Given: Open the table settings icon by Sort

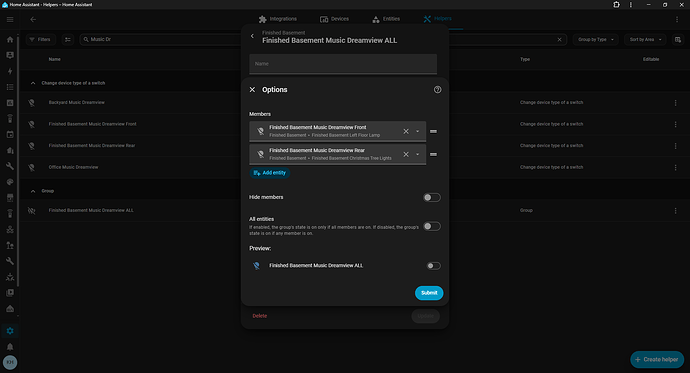Looking at the screenshot, I should point(678,40).
